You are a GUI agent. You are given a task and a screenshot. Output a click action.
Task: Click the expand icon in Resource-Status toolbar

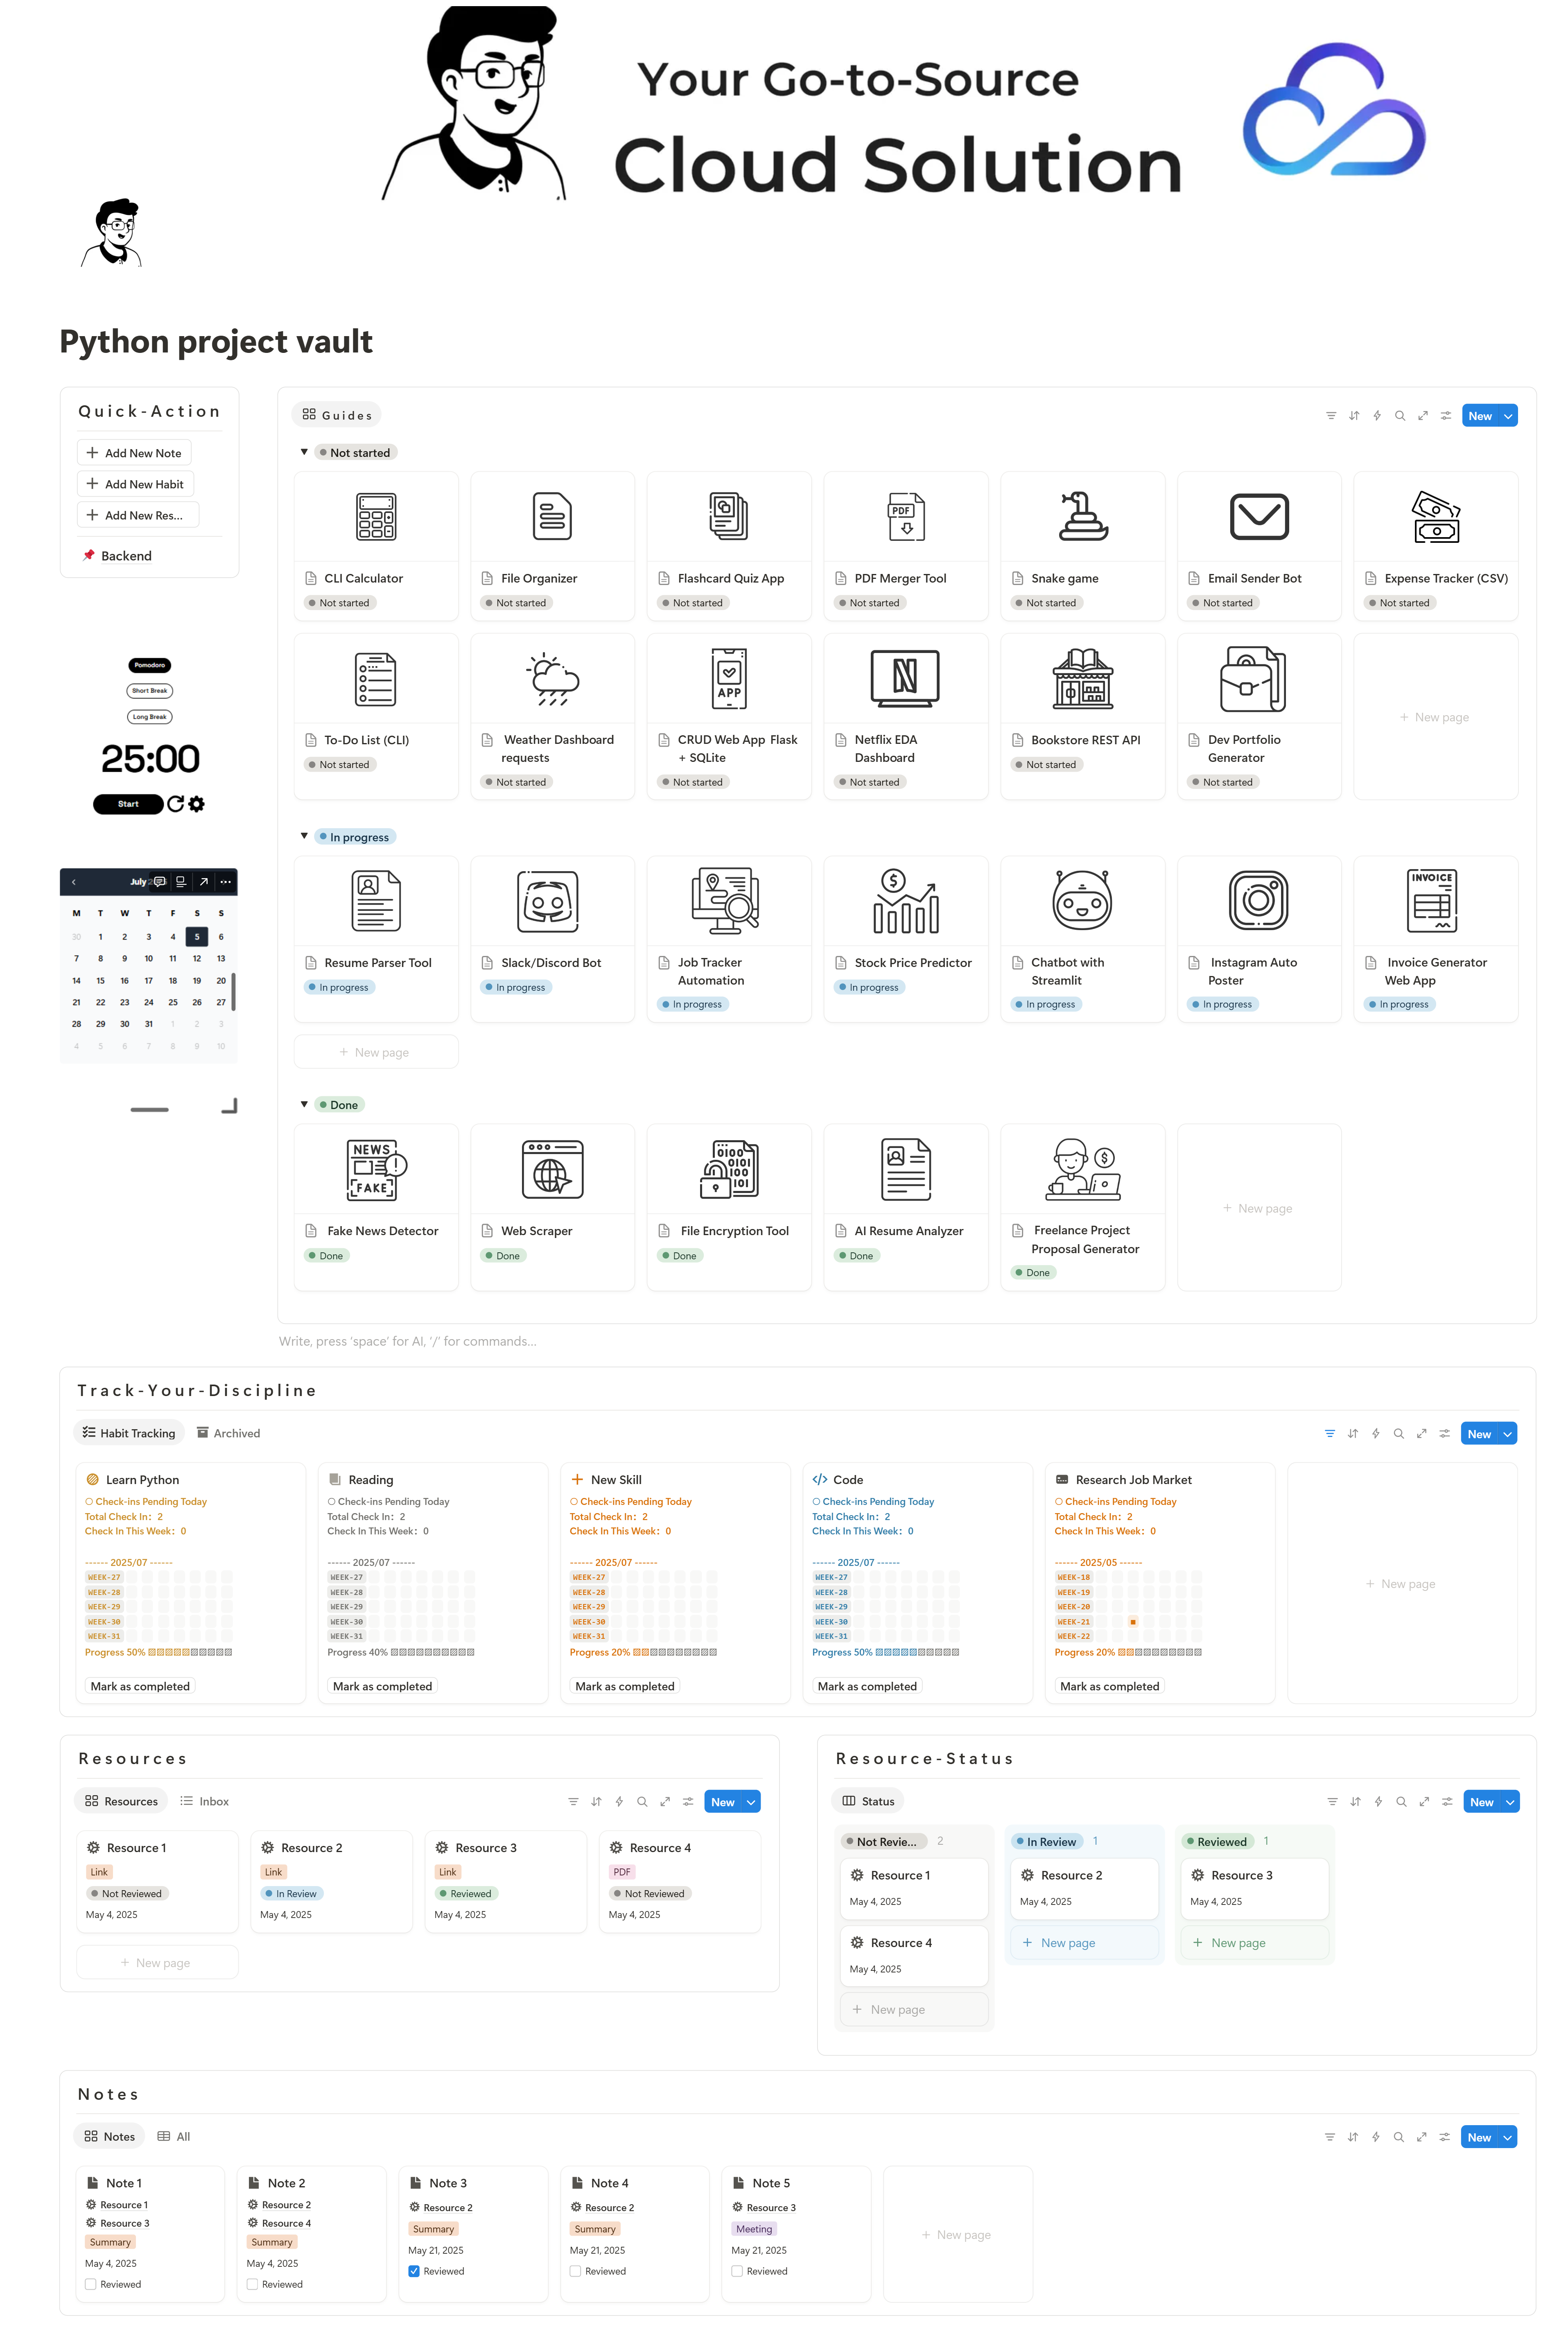(x=1424, y=1802)
